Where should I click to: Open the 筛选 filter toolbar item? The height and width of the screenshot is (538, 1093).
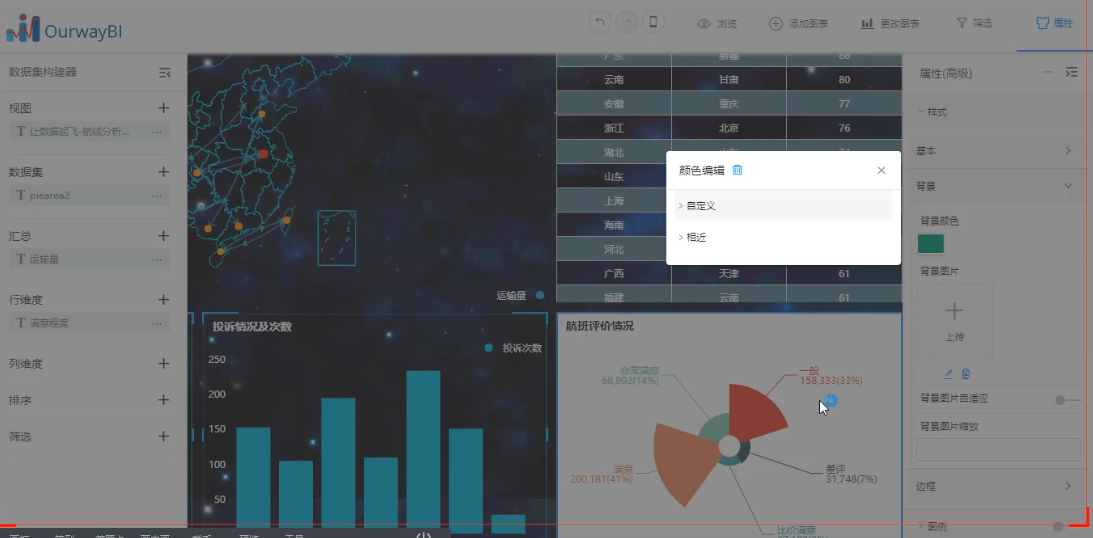click(x=974, y=24)
